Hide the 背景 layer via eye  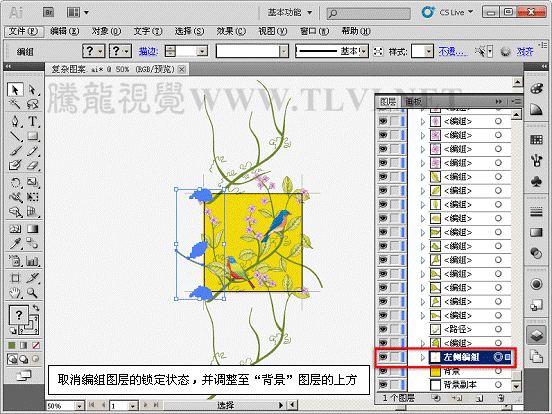(x=383, y=371)
